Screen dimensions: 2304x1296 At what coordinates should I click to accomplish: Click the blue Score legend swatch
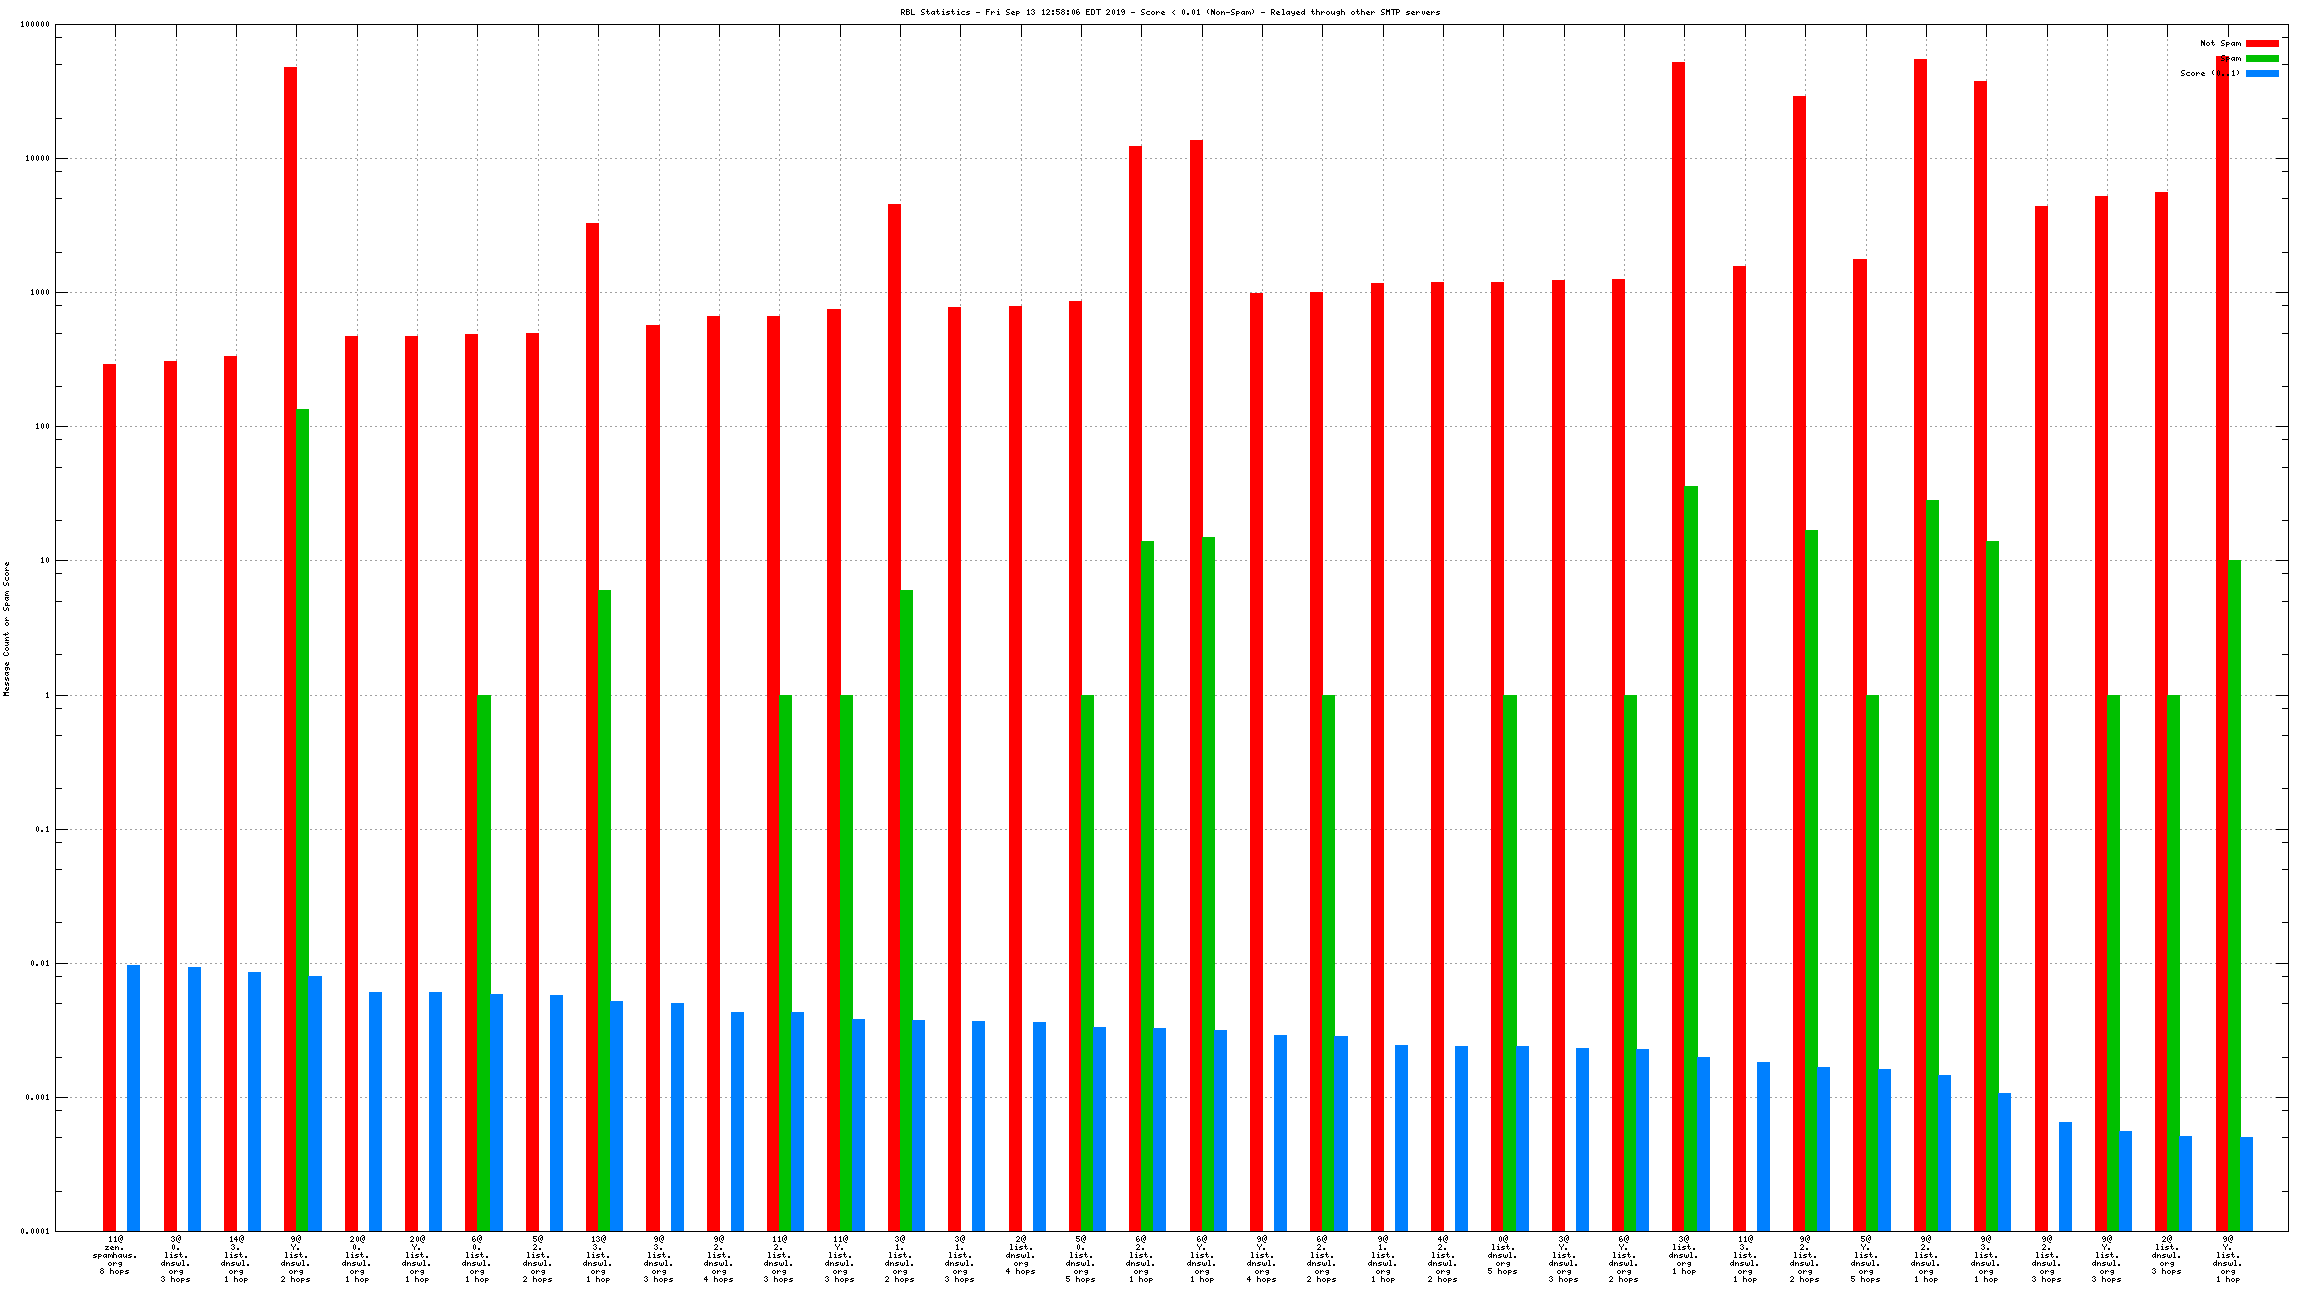tap(2262, 73)
